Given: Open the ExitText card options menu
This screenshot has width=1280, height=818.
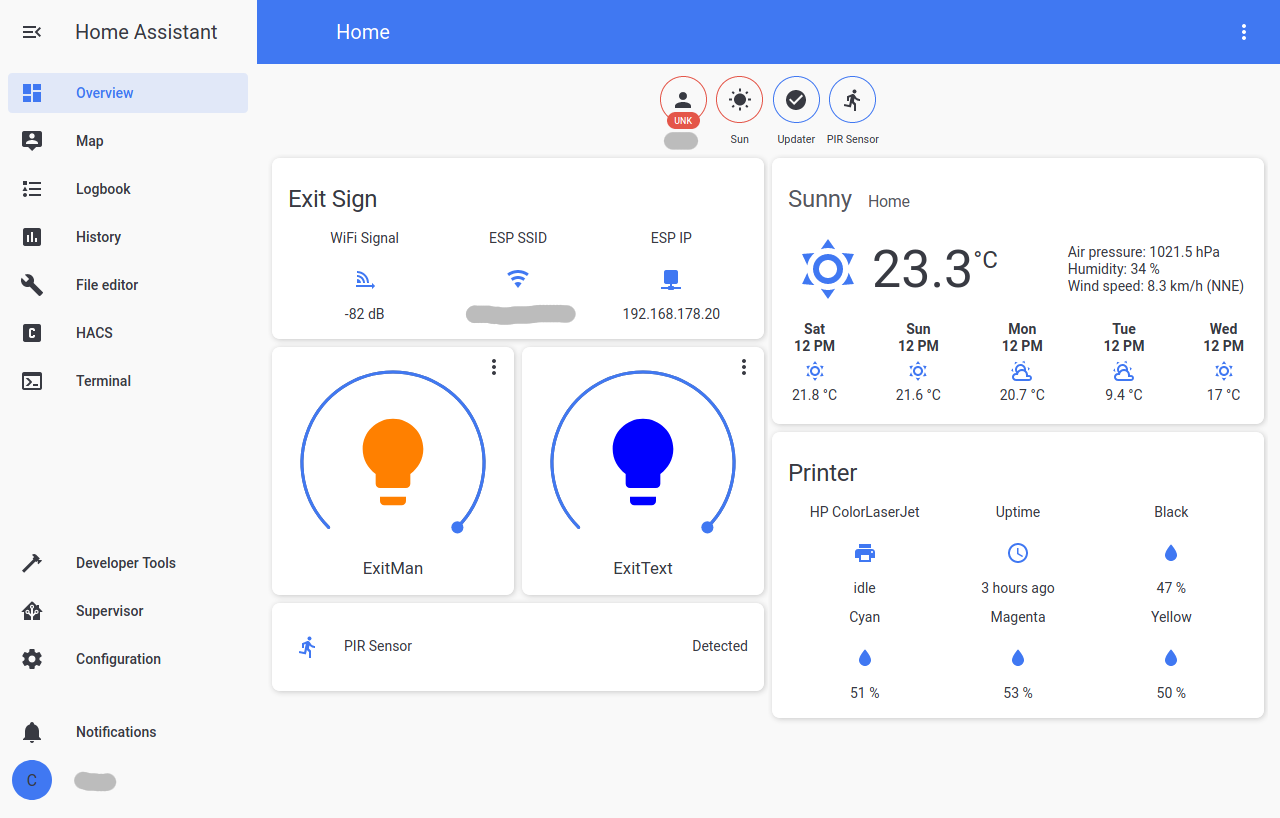Looking at the screenshot, I should (x=743, y=367).
